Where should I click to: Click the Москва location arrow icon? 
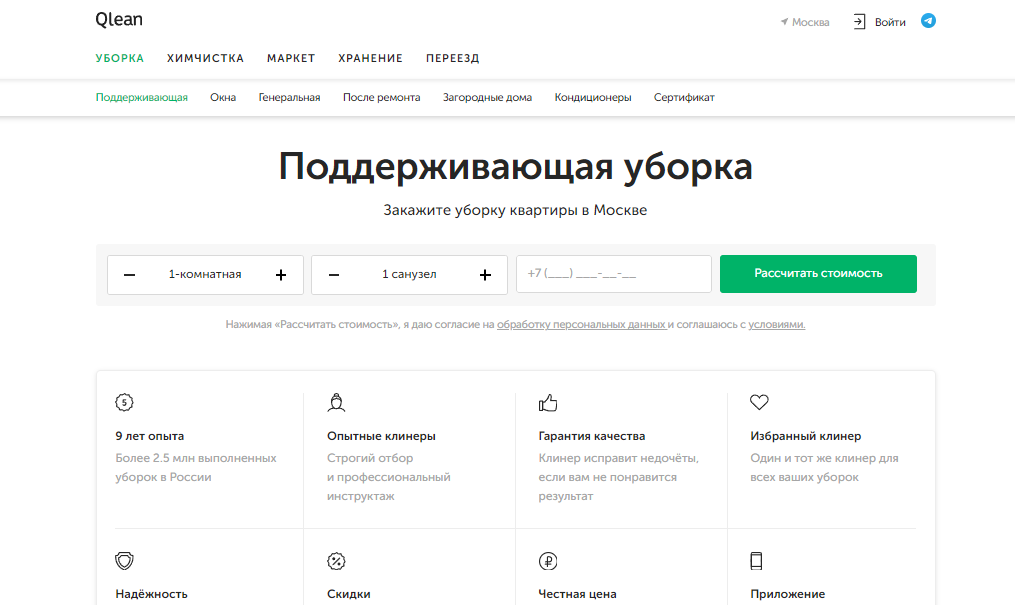785,22
